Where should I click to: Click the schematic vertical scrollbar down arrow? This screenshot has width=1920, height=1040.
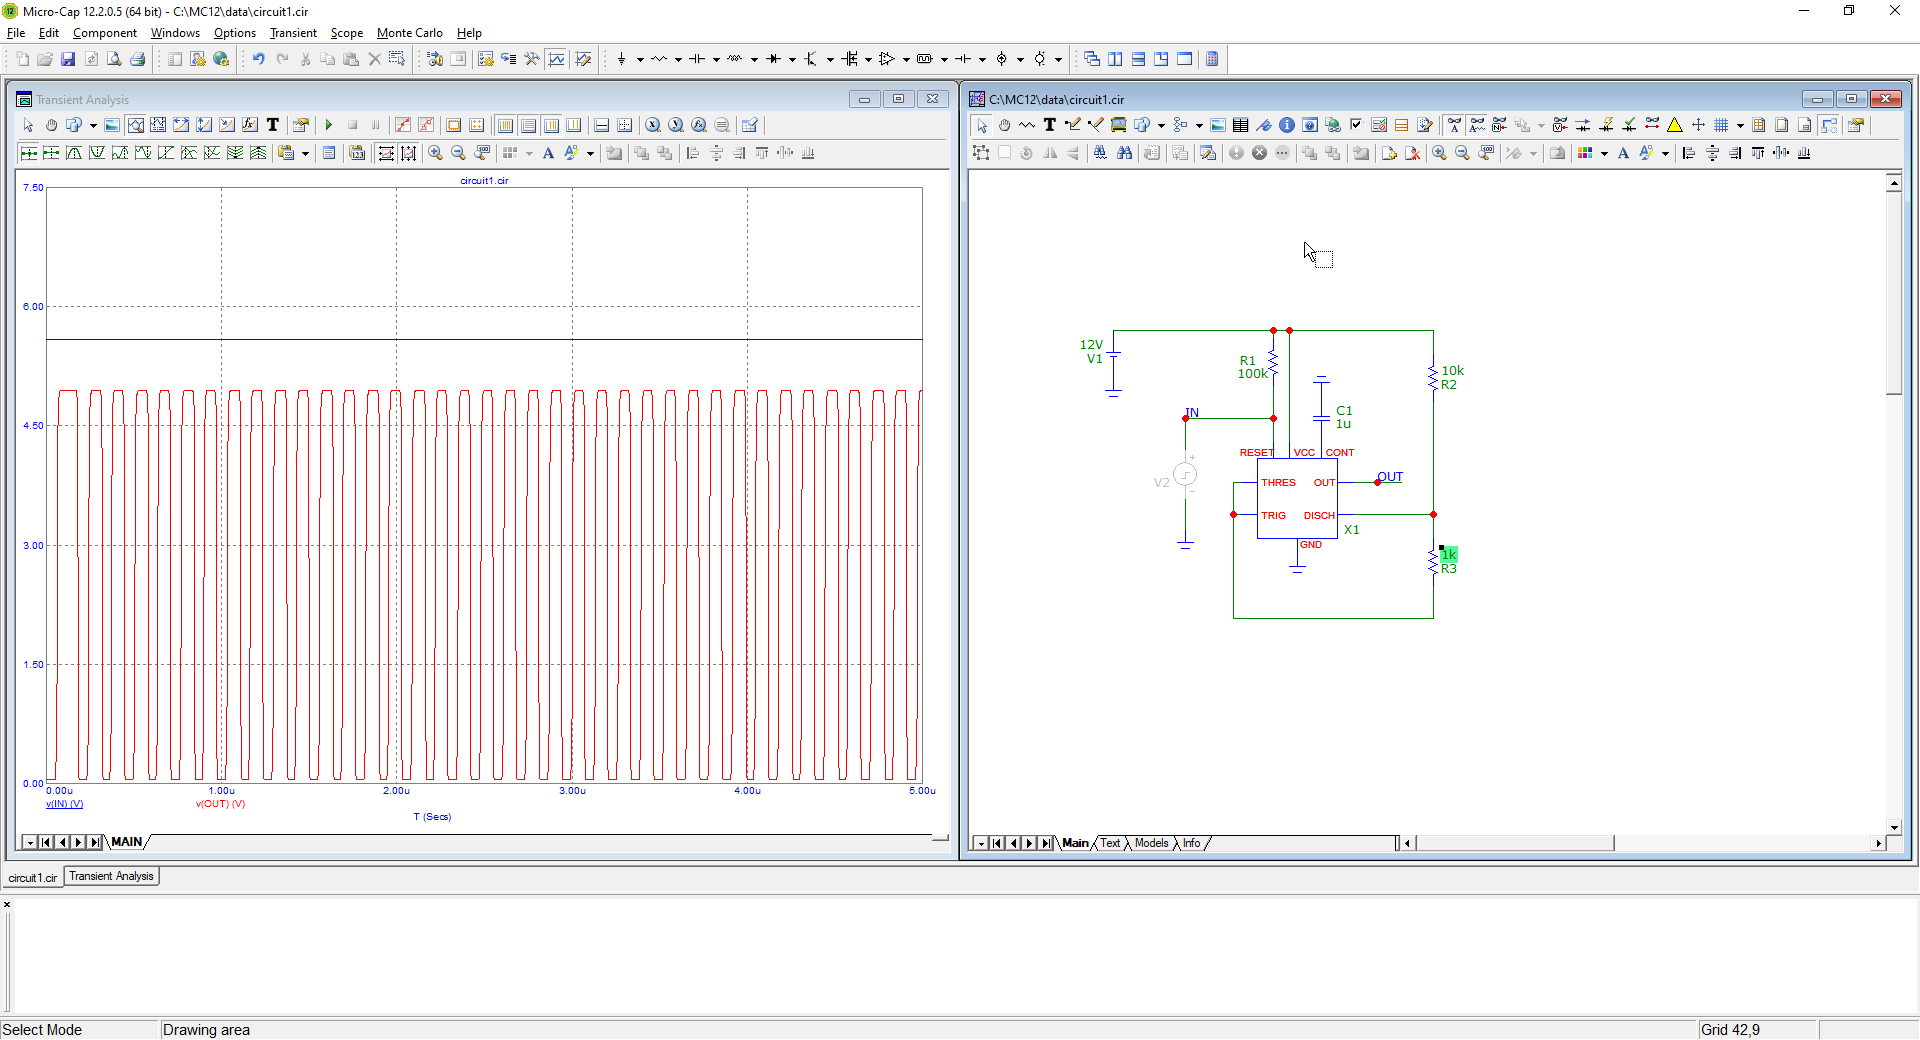1894,827
